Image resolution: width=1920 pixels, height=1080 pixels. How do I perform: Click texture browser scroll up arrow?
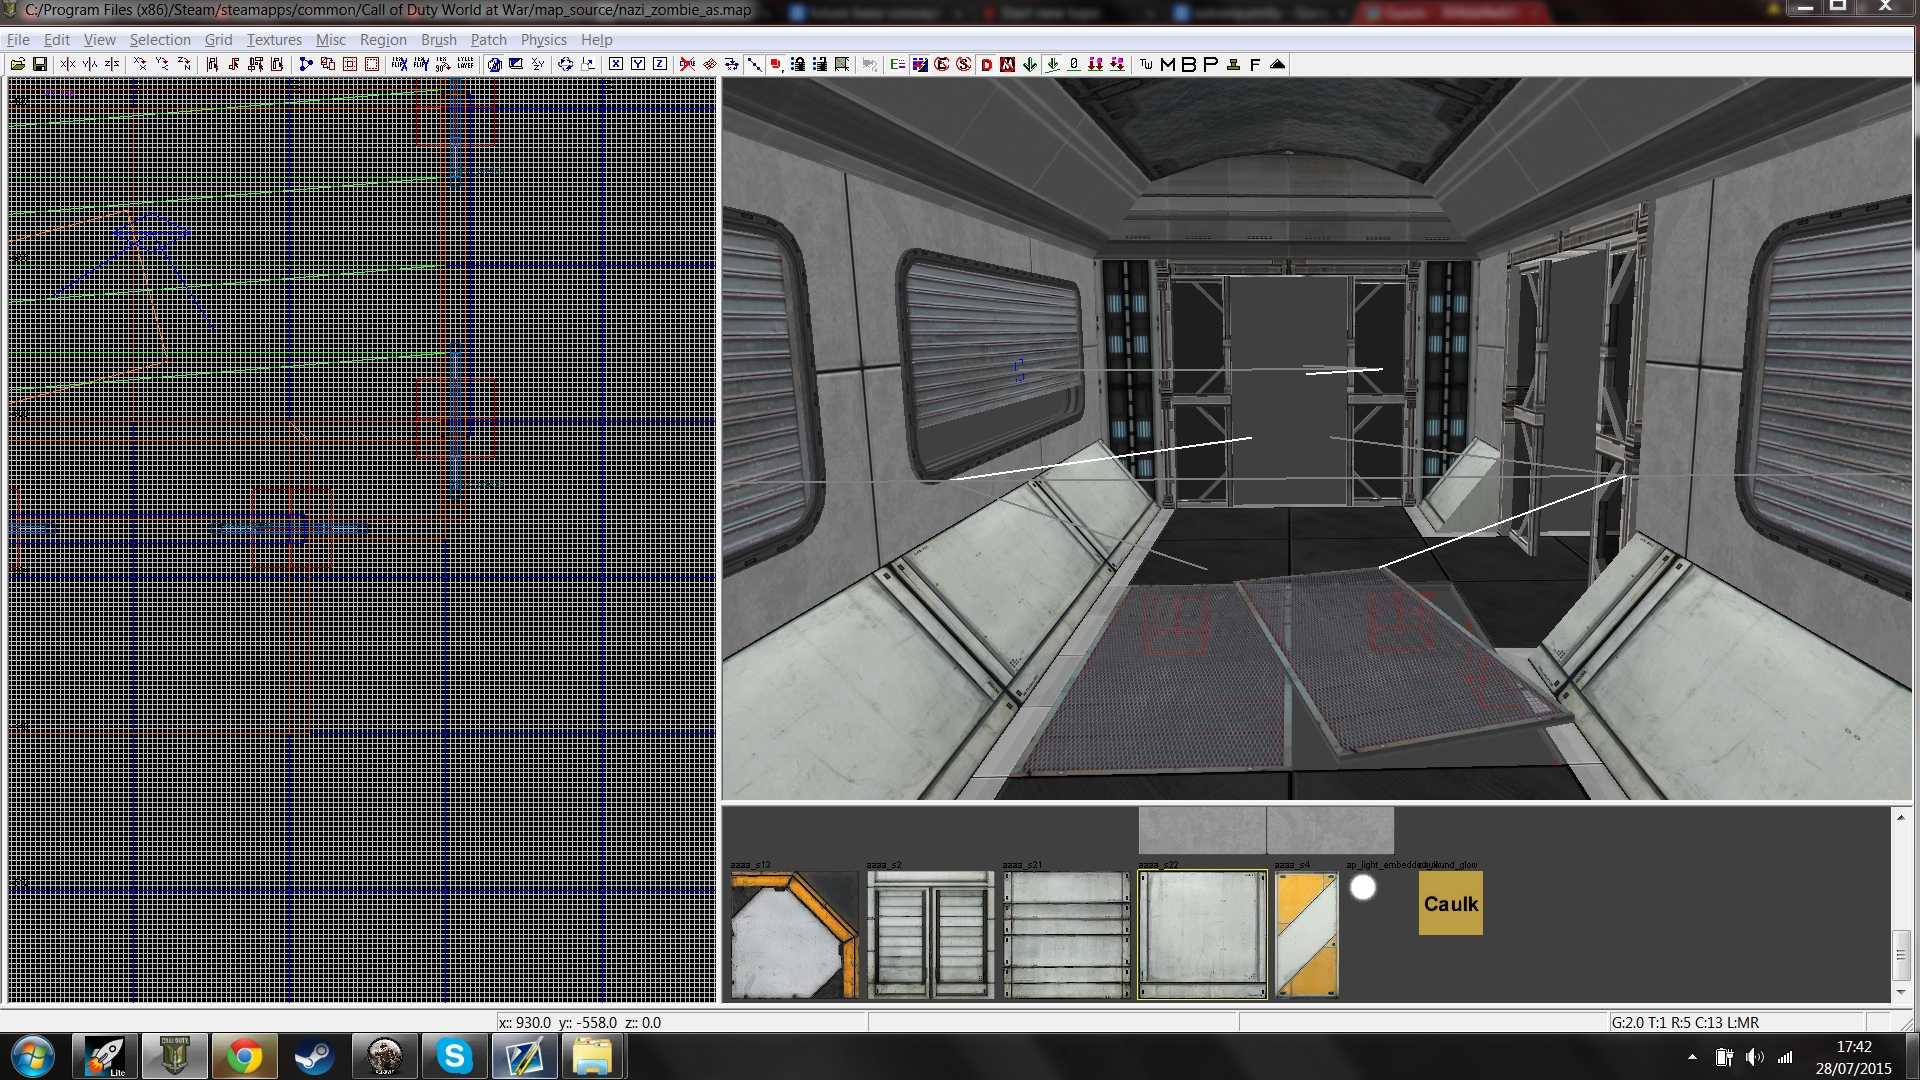[x=1901, y=818]
